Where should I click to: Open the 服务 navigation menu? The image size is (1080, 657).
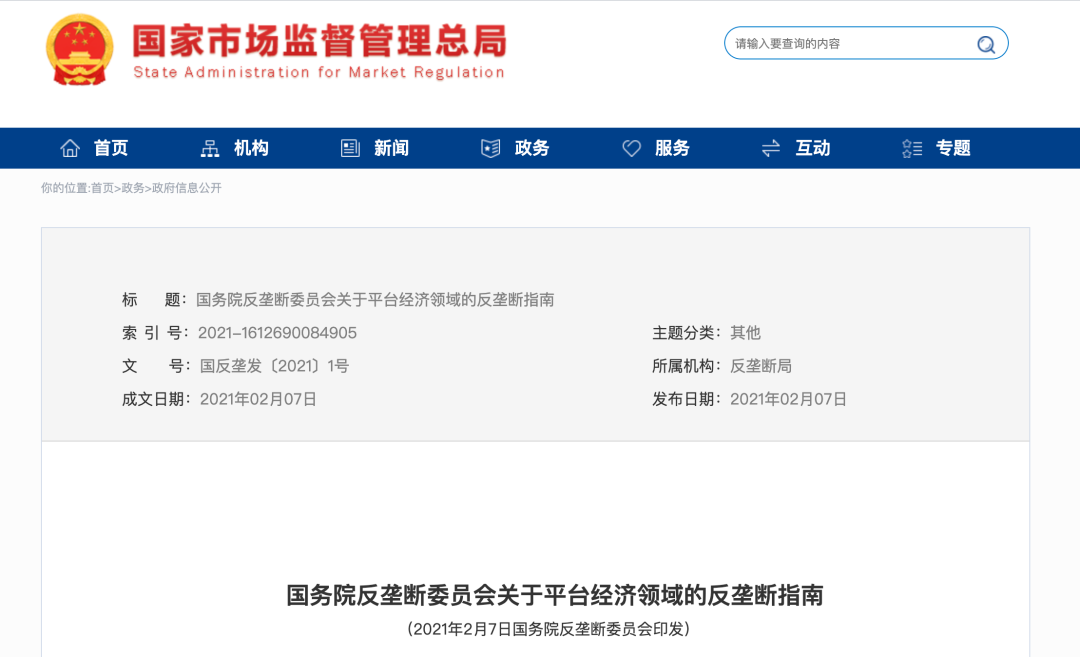click(672, 148)
